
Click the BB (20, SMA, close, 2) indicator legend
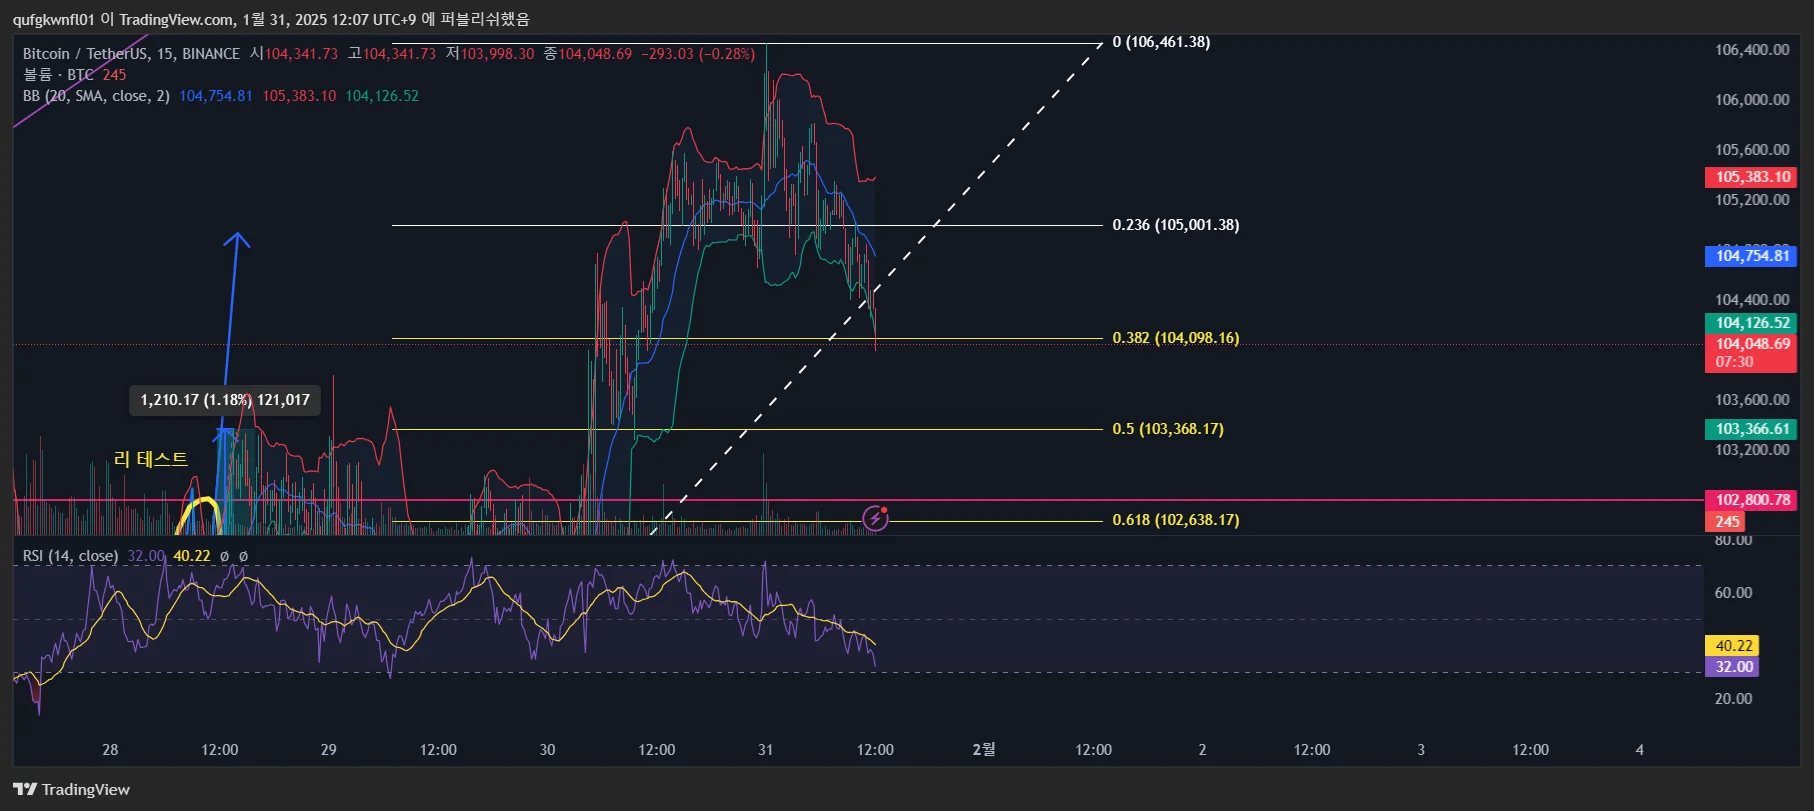point(96,96)
